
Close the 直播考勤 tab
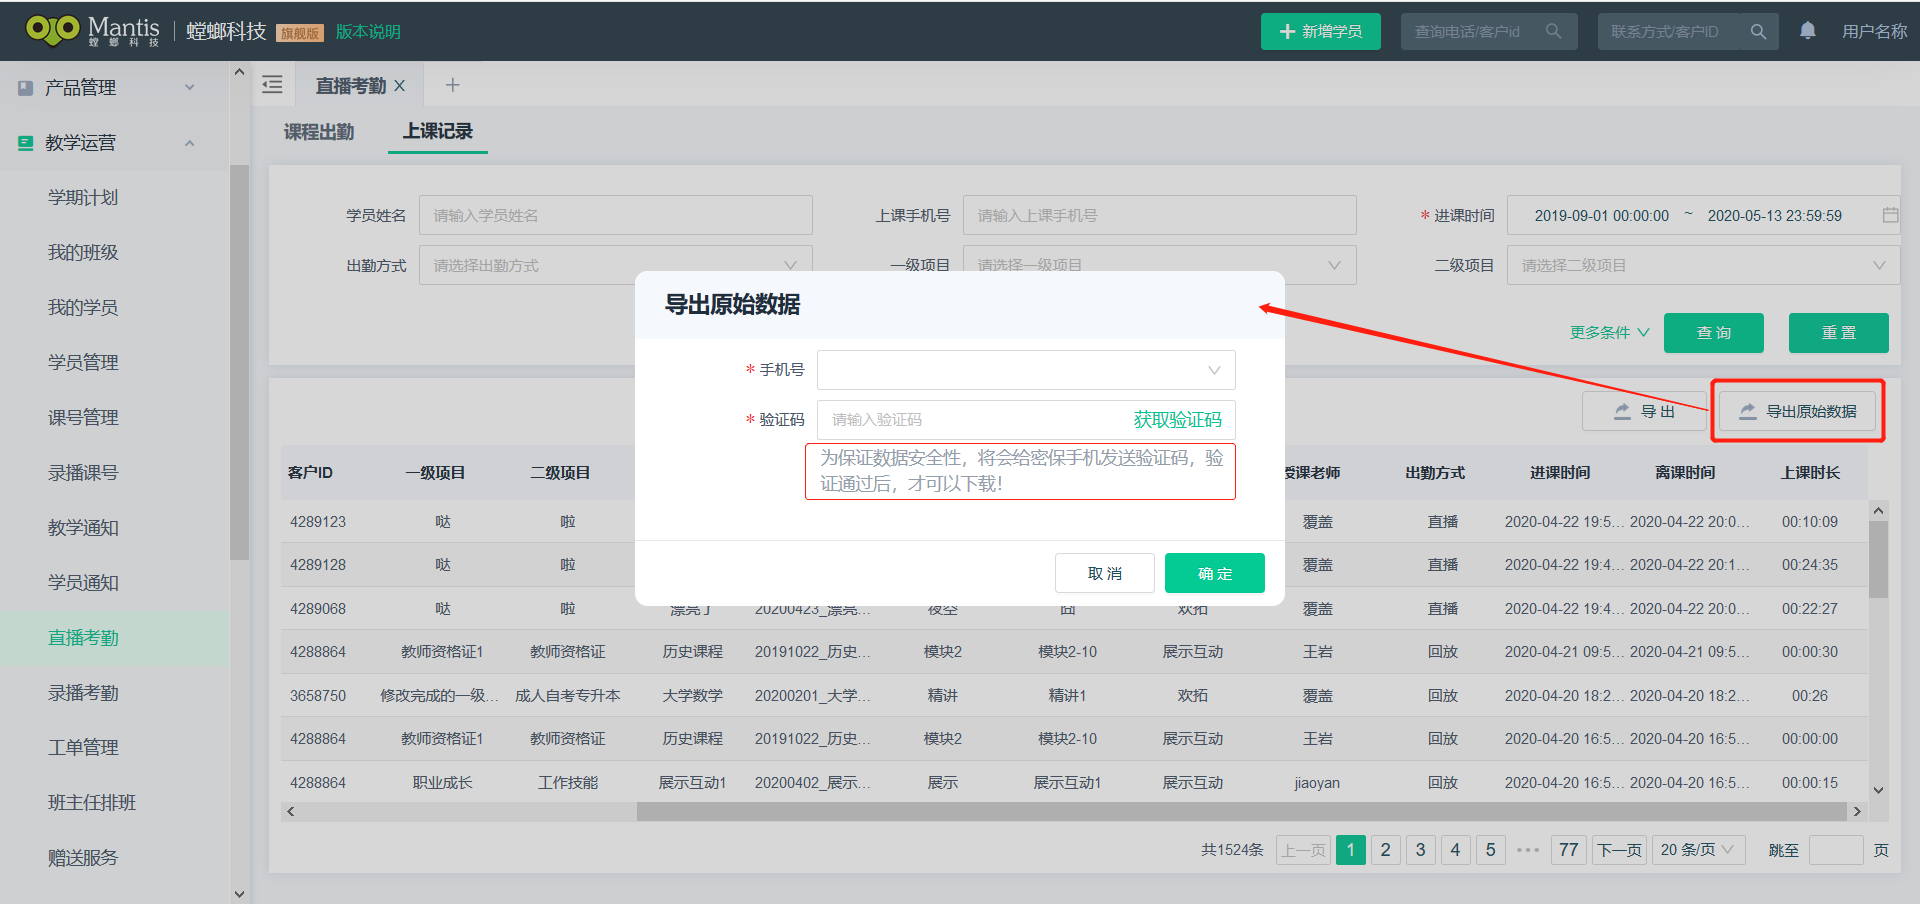400,86
